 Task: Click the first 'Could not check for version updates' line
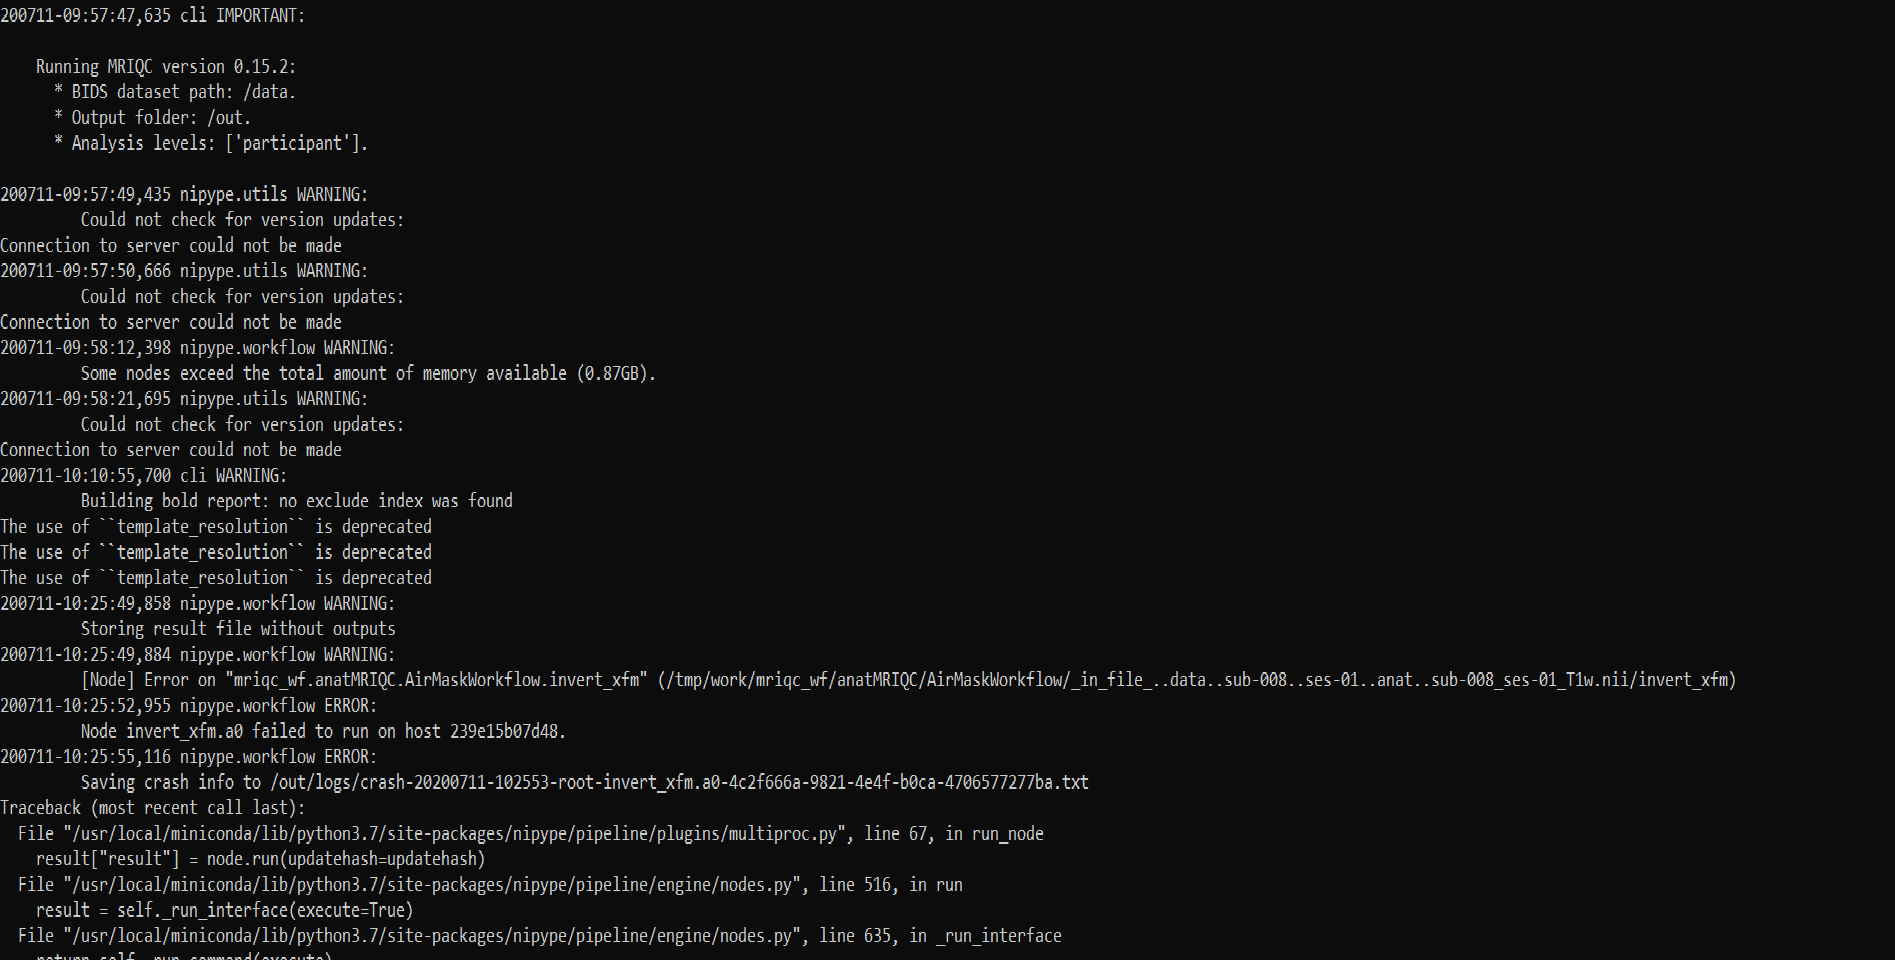click(x=242, y=220)
